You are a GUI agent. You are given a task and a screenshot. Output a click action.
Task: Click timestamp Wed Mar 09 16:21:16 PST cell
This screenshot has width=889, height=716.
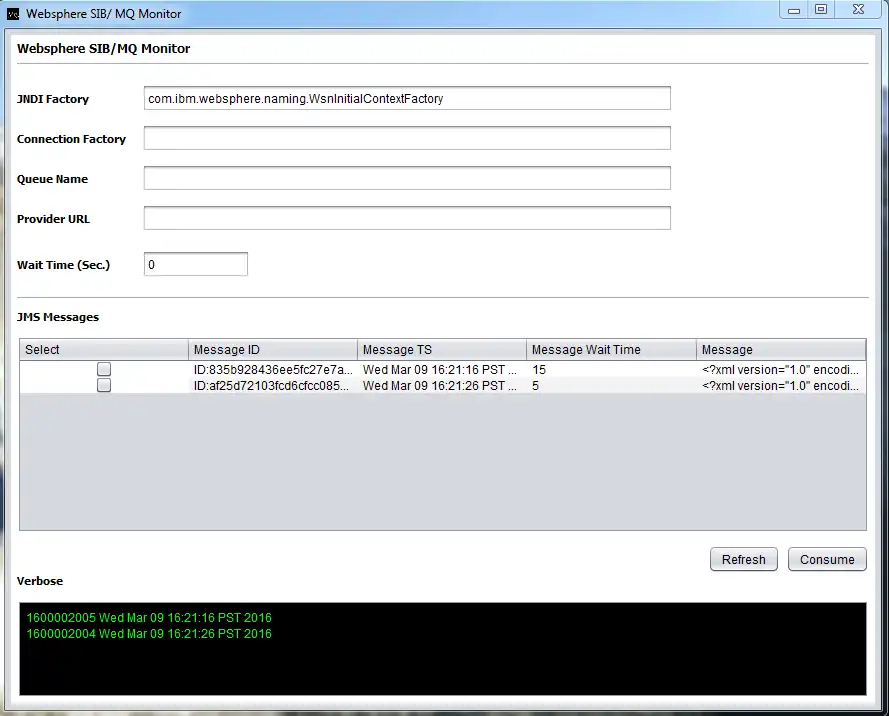point(442,370)
